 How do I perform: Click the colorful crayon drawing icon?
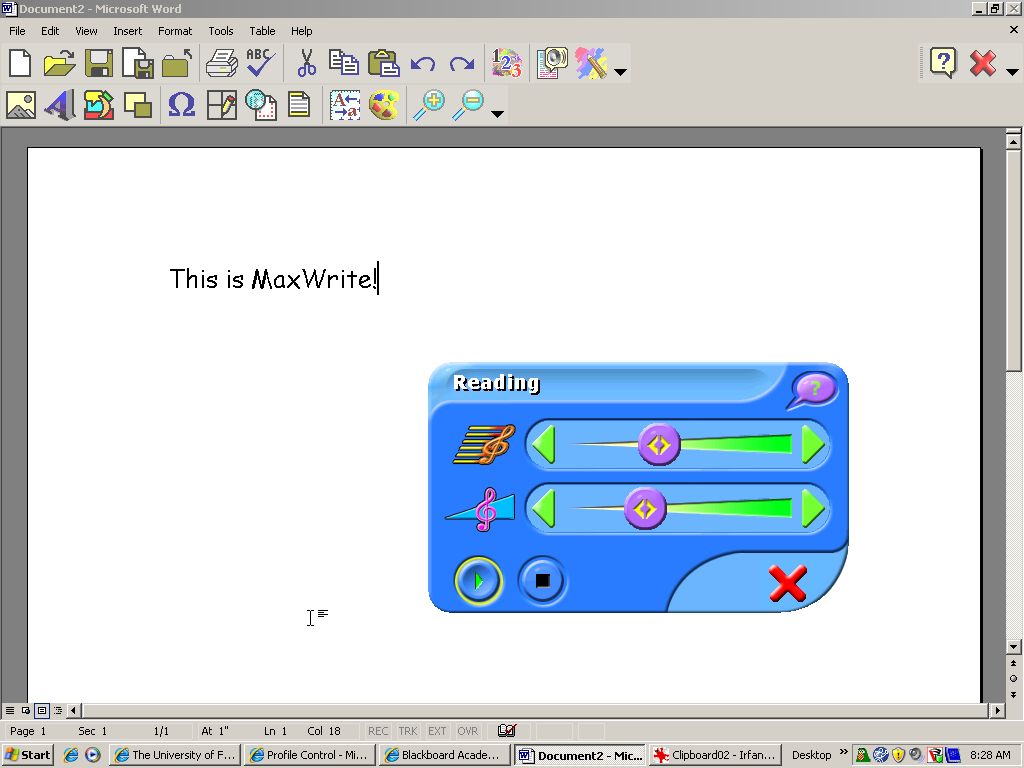point(591,64)
